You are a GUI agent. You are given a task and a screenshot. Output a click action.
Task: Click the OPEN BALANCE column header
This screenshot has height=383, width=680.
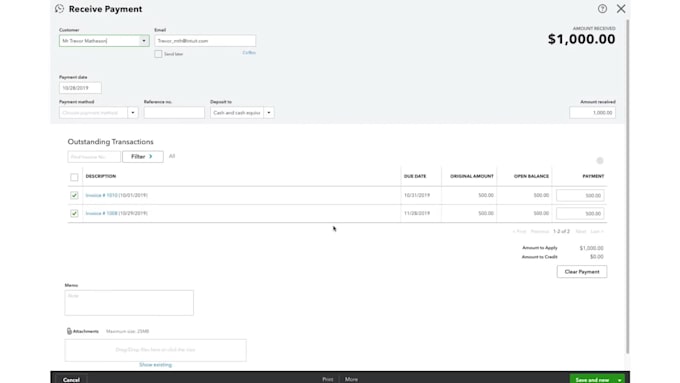[x=531, y=176]
